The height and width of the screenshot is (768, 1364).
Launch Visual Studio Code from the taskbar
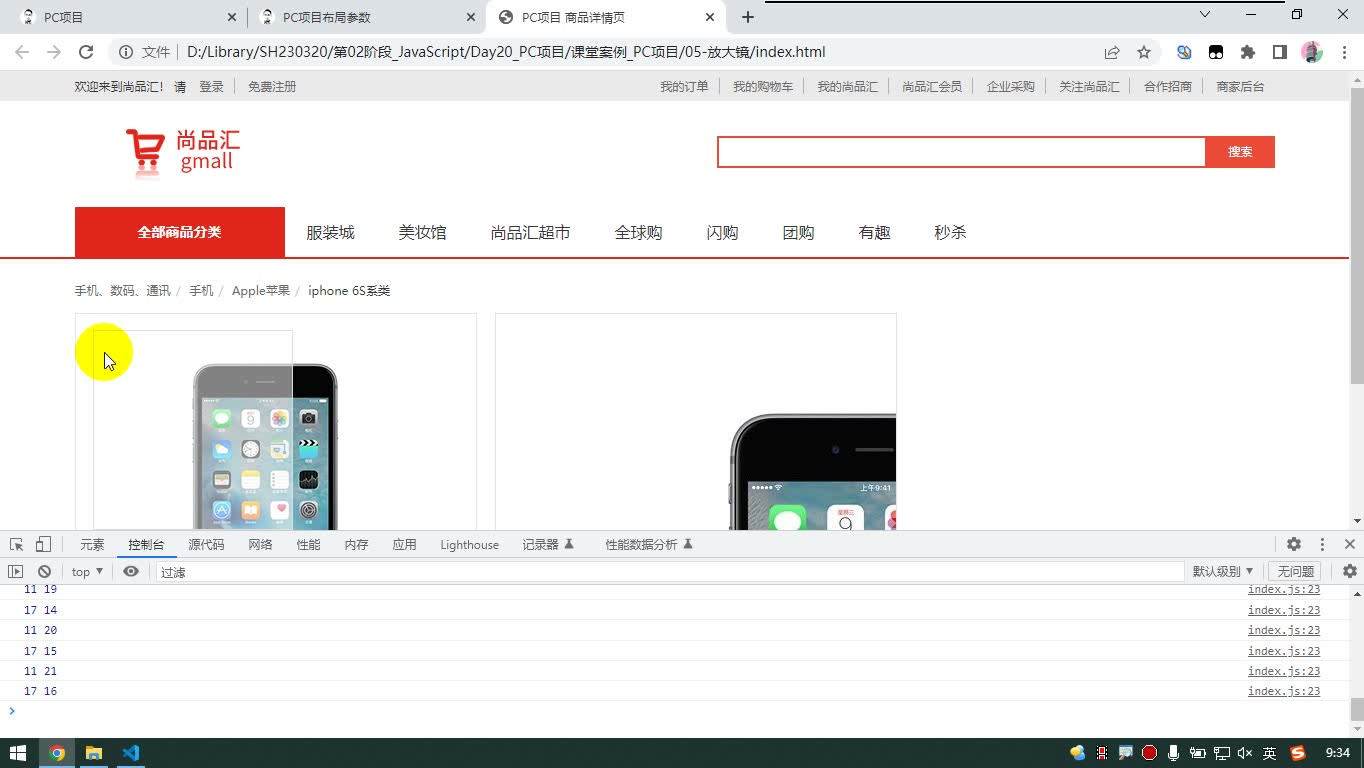pyautogui.click(x=131, y=753)
